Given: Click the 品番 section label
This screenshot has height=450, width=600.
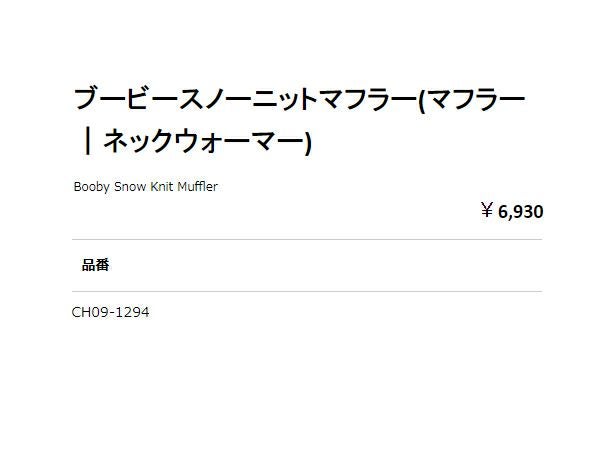Looking at the screenshot, I should [x=96, y=265].
